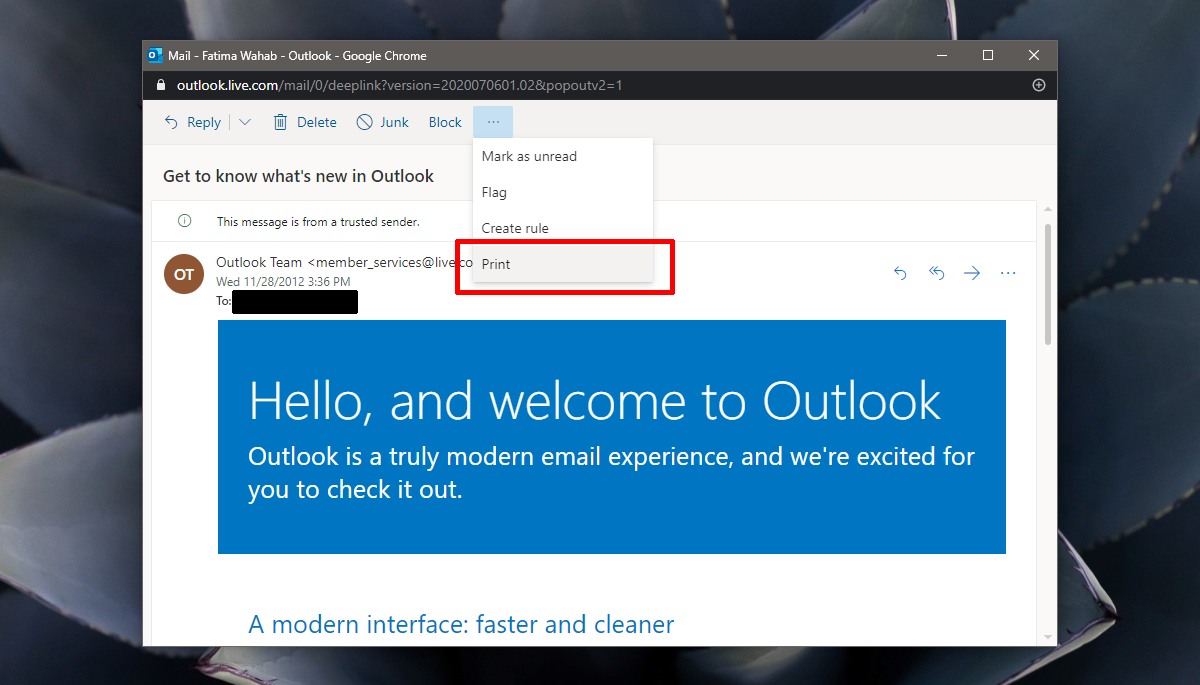Forward the email using the arrow icon
Image resolution: width=1200 pixels, height=685 pixels.
click(x=972, y=272)
